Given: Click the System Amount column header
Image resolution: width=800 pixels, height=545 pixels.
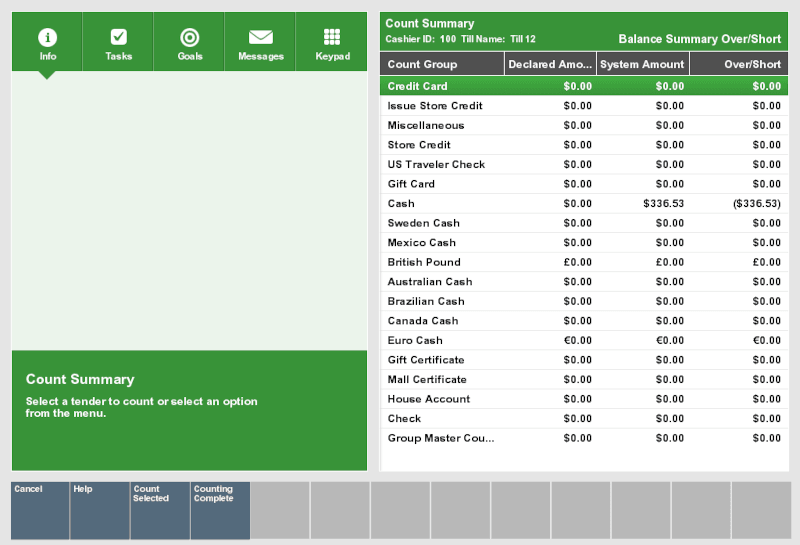Looking at the screenshot, I should 643,64.
